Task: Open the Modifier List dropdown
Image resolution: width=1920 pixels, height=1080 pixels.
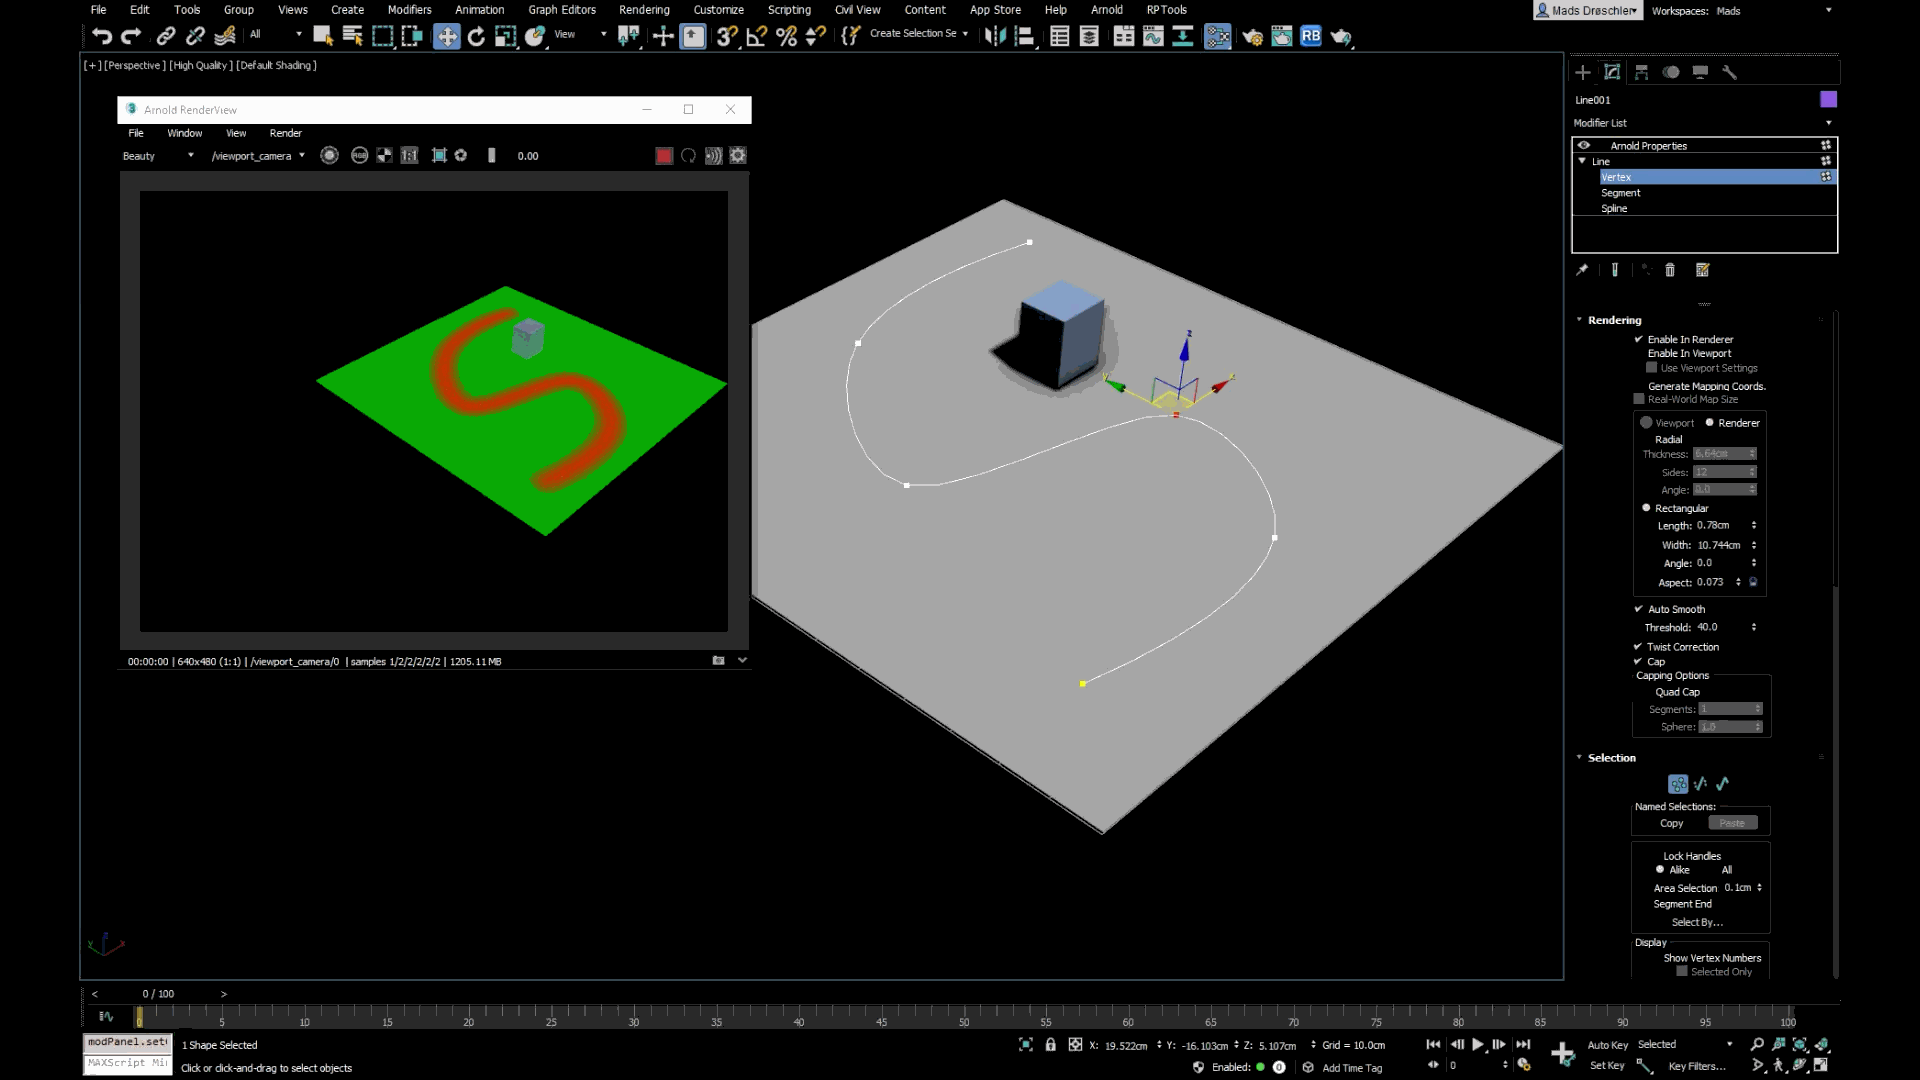Action: [x=1829, y=122]
